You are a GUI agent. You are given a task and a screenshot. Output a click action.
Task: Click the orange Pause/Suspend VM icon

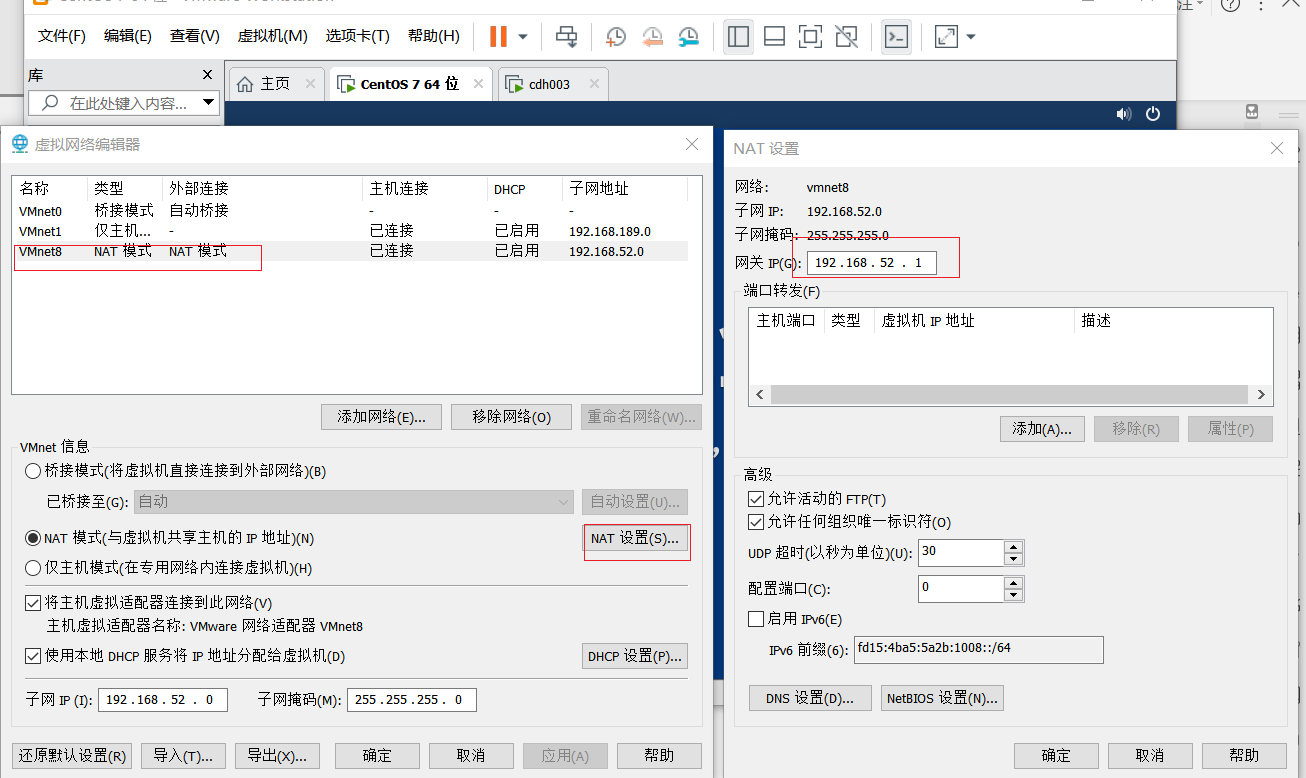(498, 37)
